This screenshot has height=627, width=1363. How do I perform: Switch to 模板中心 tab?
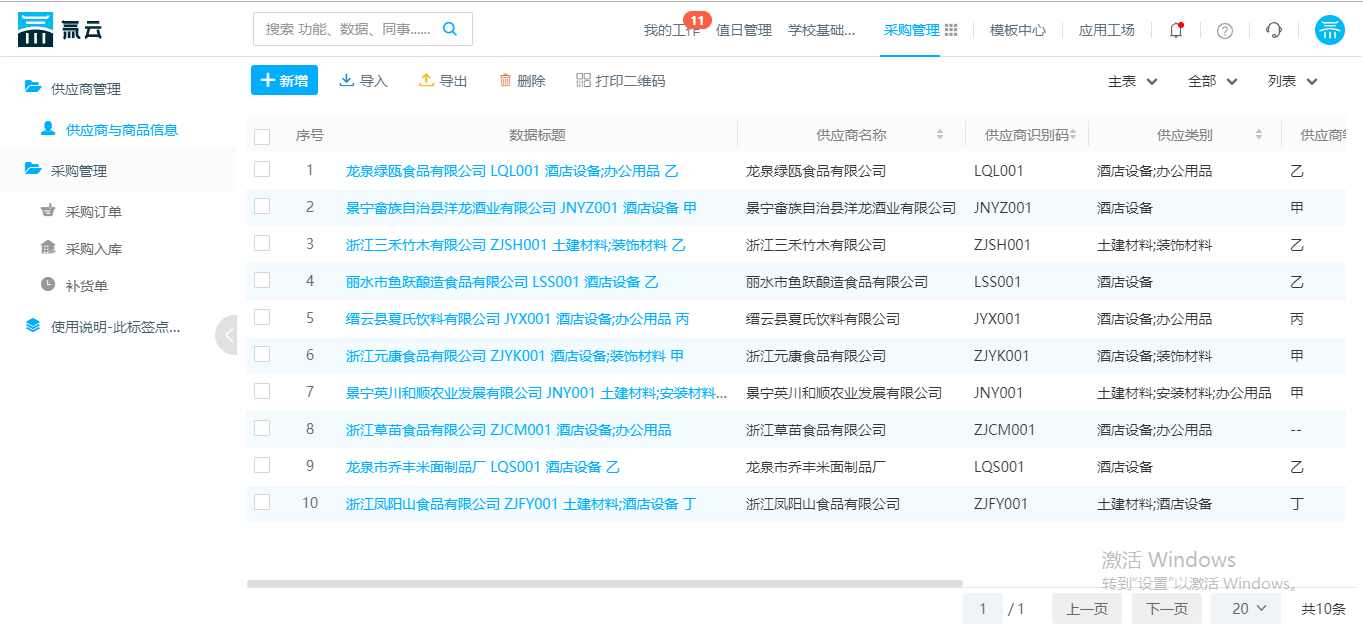tap(1017, 30)
